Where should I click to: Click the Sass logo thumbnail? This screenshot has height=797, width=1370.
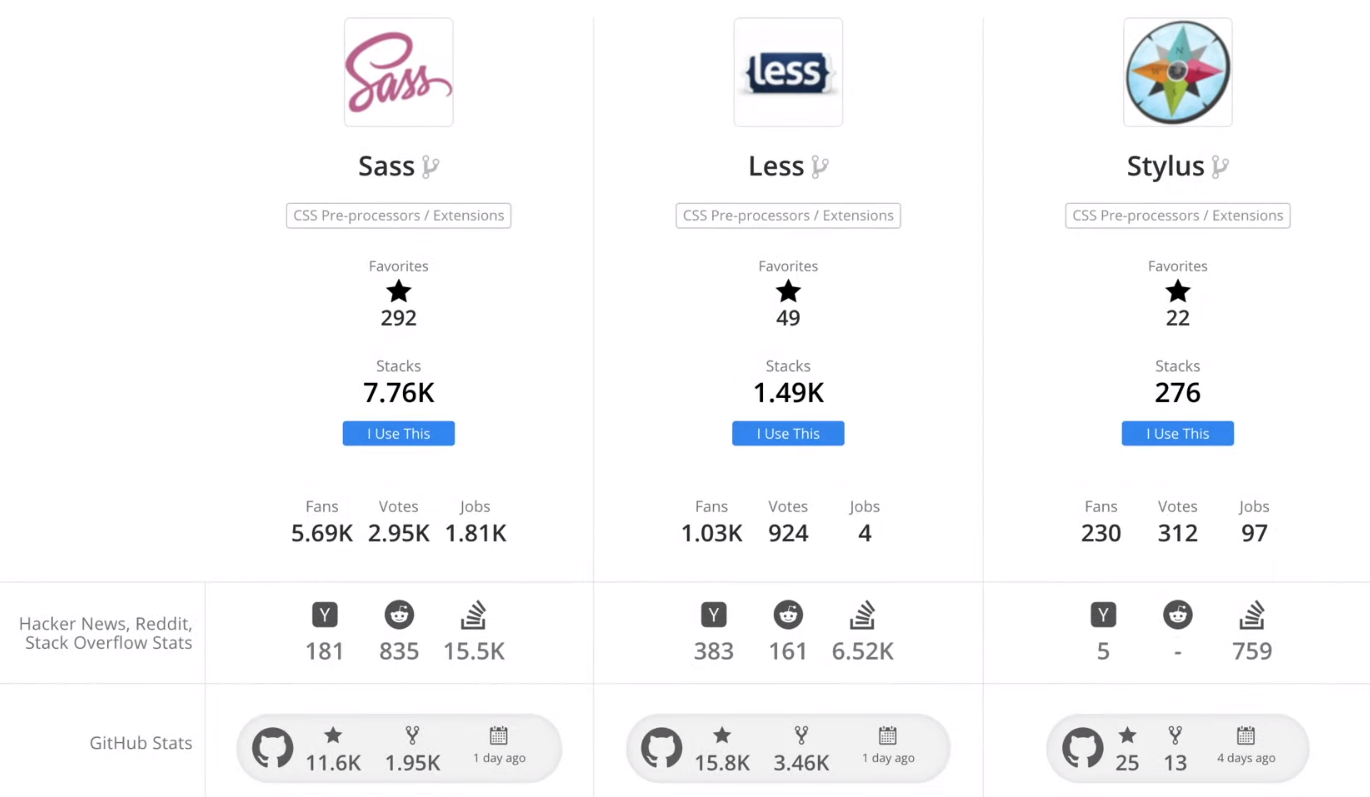(398, 72)
